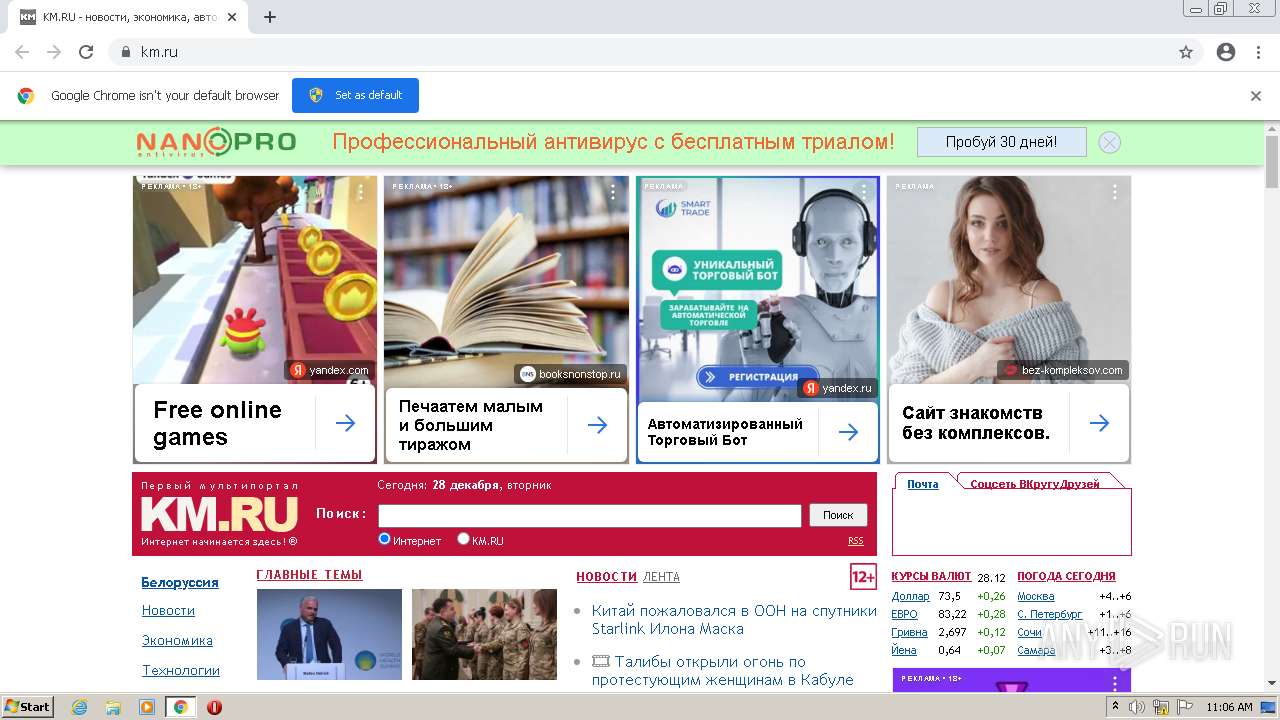
Task: Click the 12+ age rating icon
Action: (x=863, y=576)
